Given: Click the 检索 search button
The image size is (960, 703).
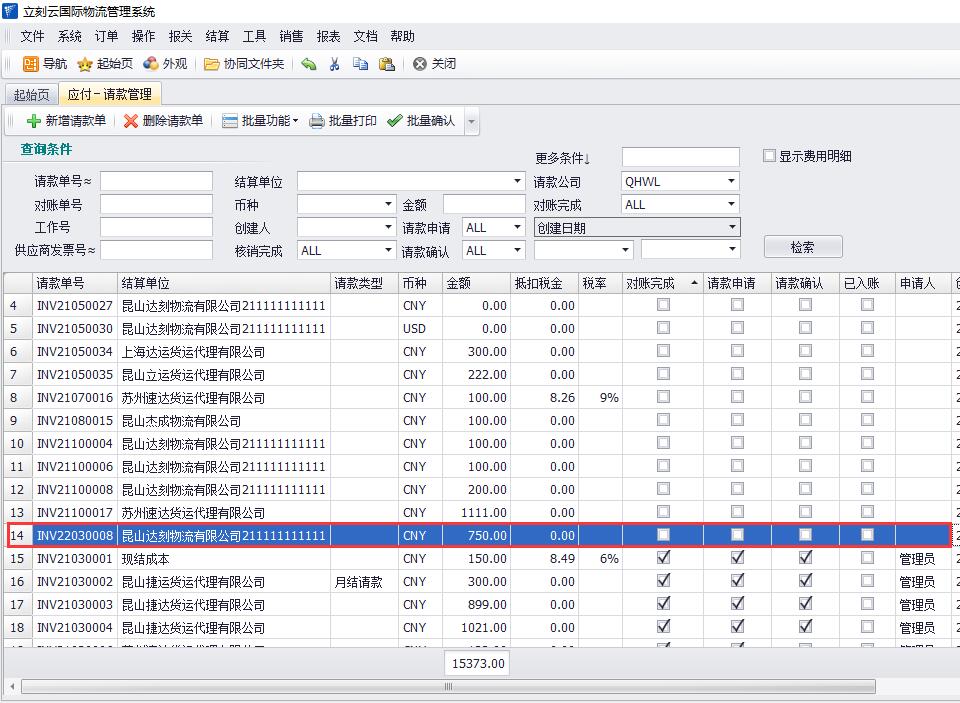Looking at the screenshot, I should [802, 247].
